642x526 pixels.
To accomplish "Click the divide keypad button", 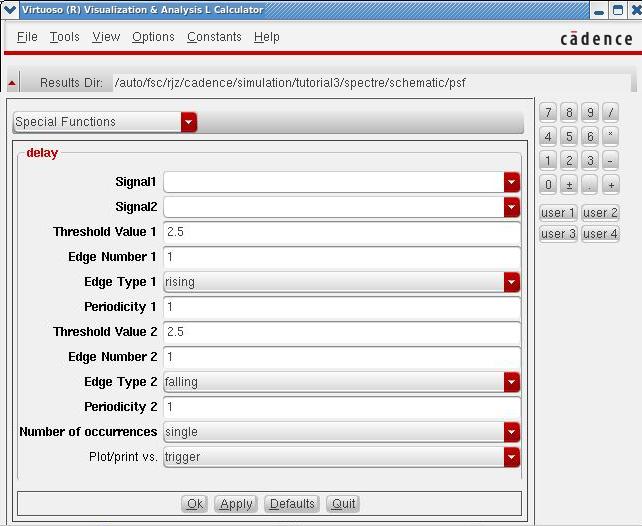I will [610, 113].
